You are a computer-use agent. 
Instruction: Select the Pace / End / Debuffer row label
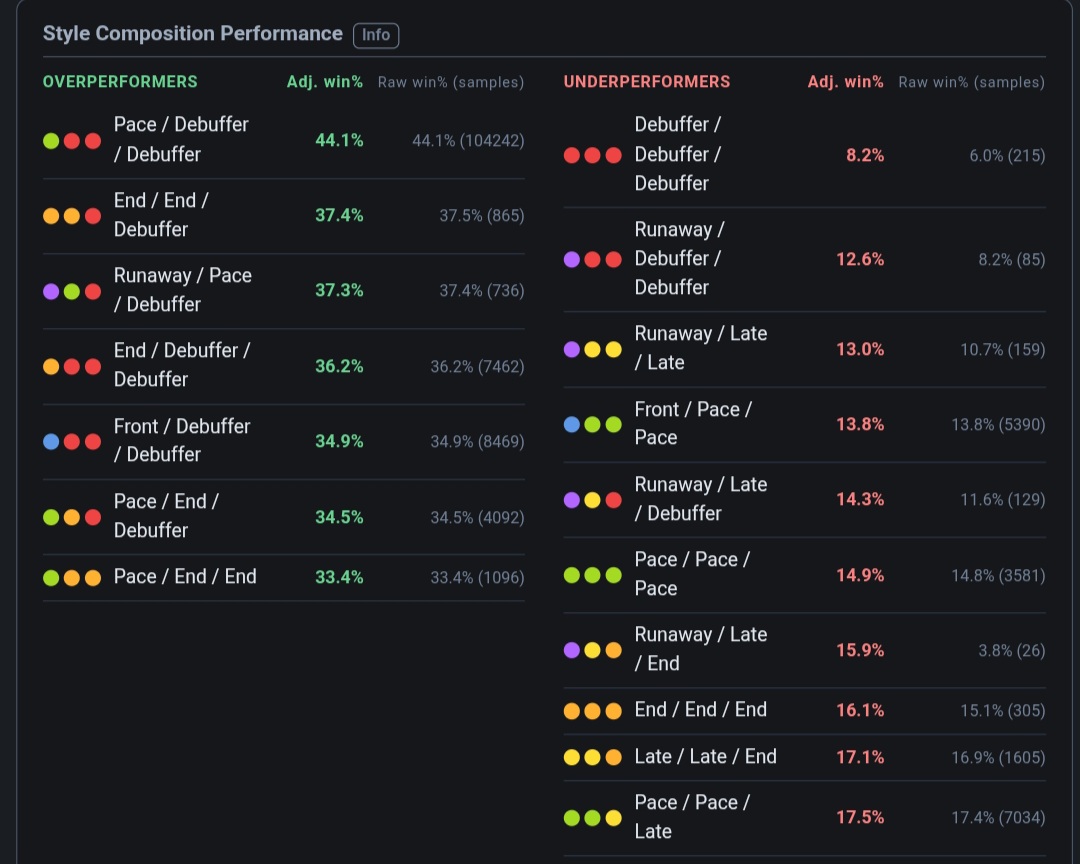[x=166, y=515]
